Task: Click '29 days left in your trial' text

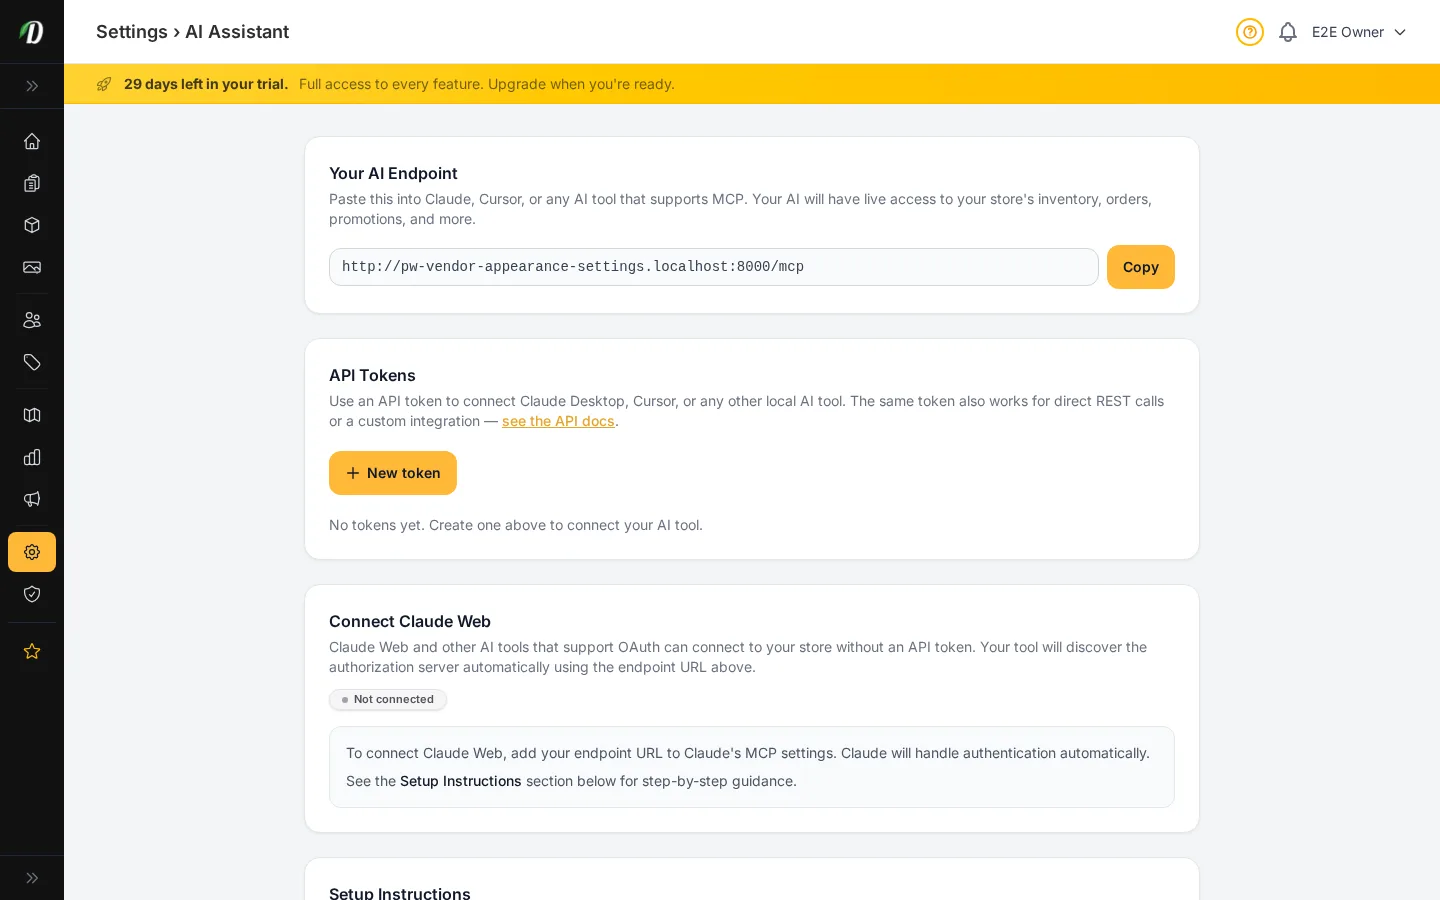Action: point(206,84)
